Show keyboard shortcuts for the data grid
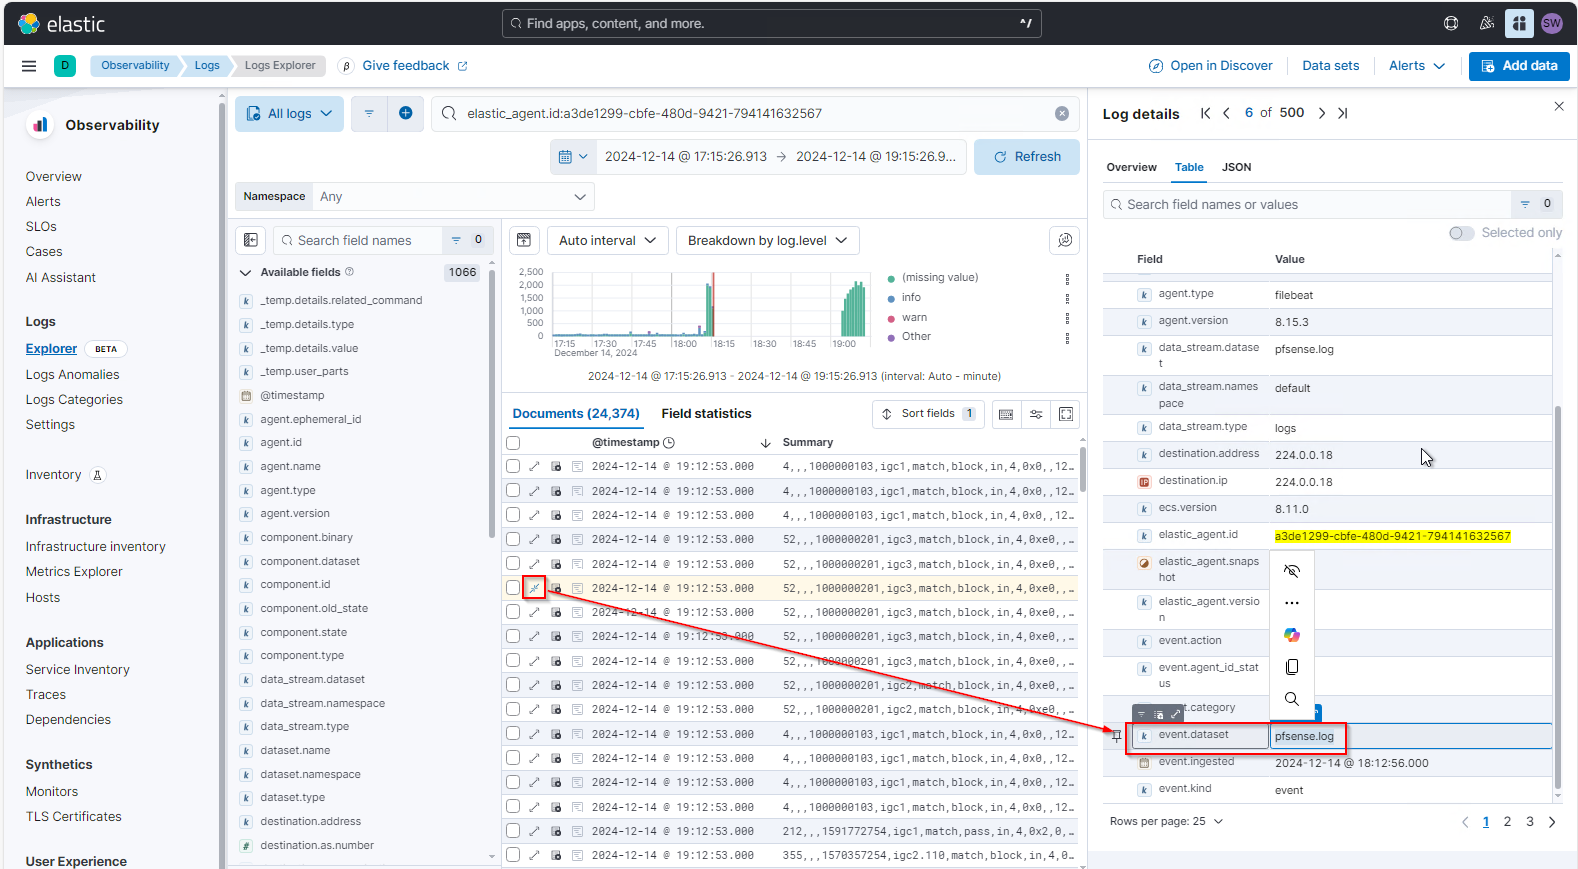Image resolution: width=1578 pixels, height=869 pixels. 1006,414
